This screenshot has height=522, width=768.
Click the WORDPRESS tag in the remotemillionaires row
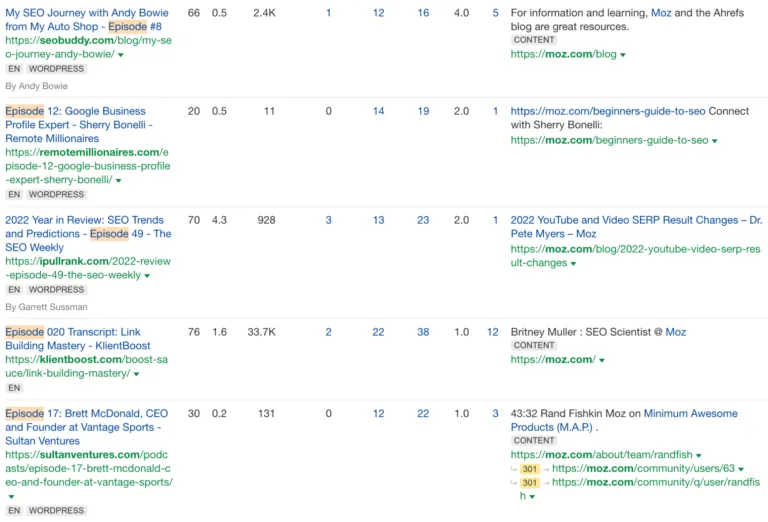click(56, 195)
